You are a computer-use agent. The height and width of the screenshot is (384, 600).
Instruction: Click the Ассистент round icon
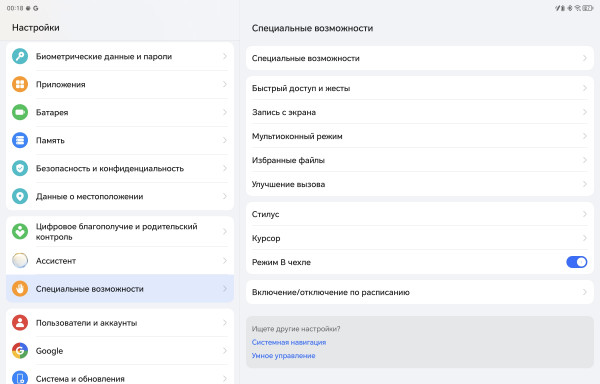[x=20, y=260]
